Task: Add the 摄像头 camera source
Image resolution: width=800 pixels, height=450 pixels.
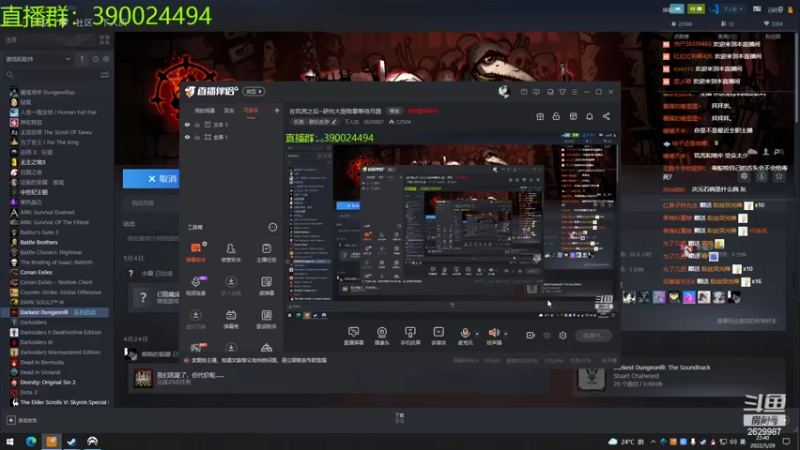Action: 382,336
